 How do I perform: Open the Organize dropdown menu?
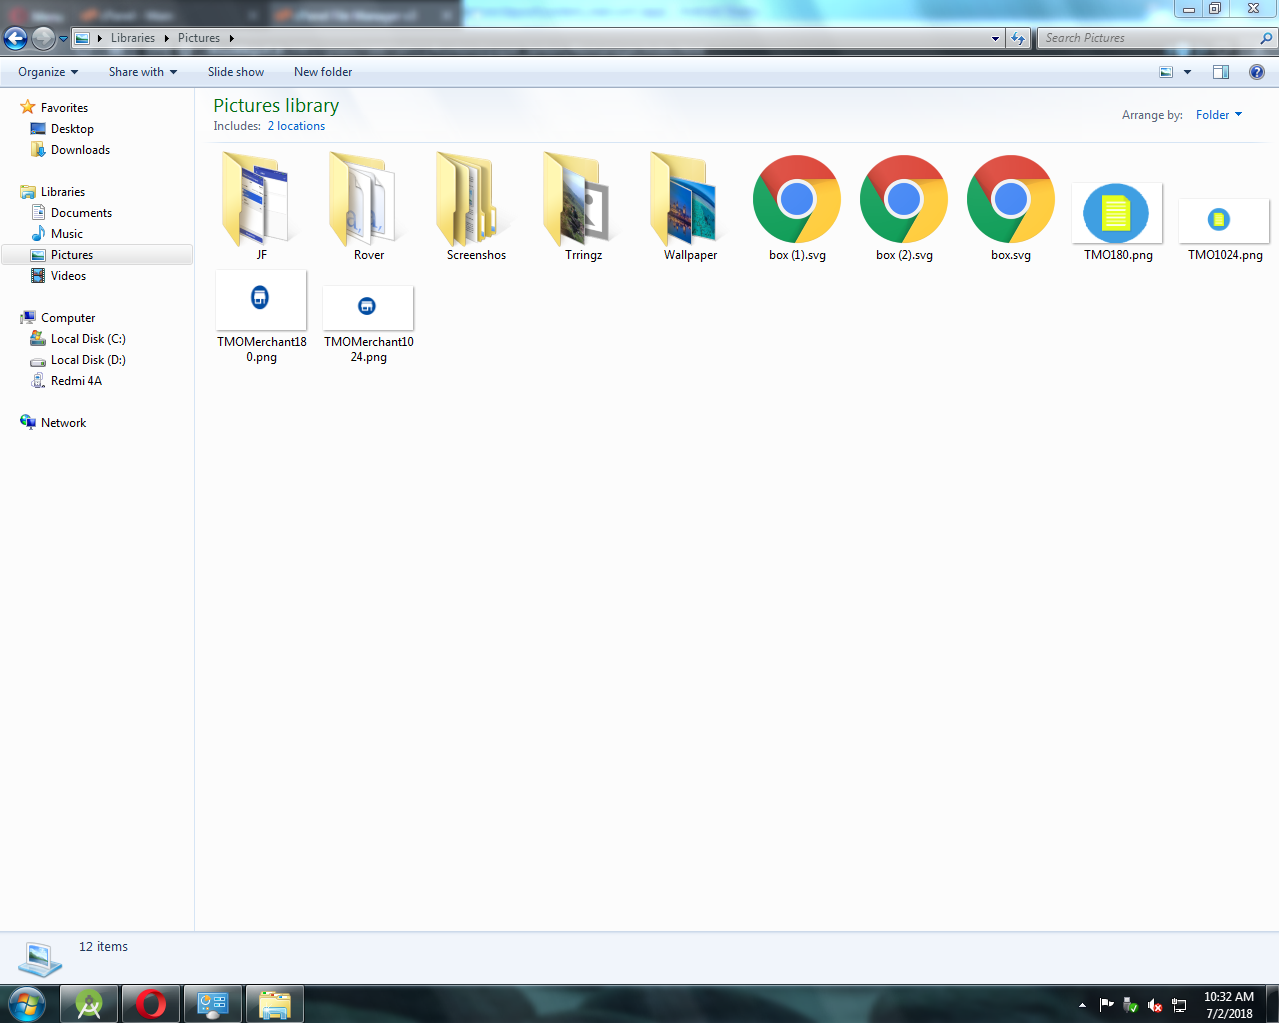coord(47,72)
